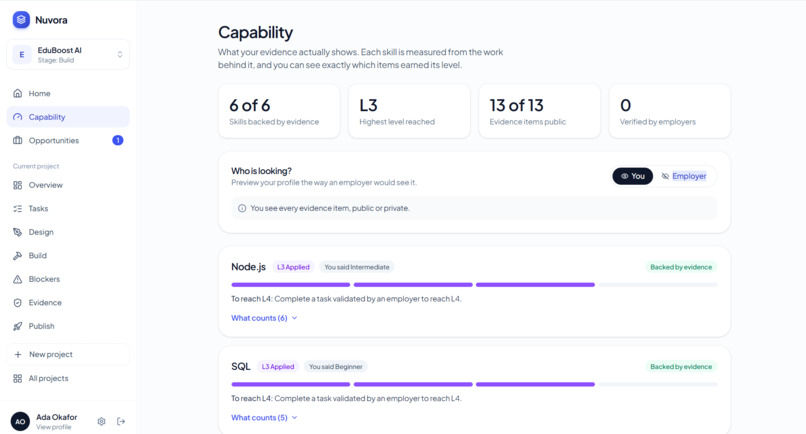Click the L3 Highest level reached card
This screenshot has width=806, height=434.
coord(409,111)
